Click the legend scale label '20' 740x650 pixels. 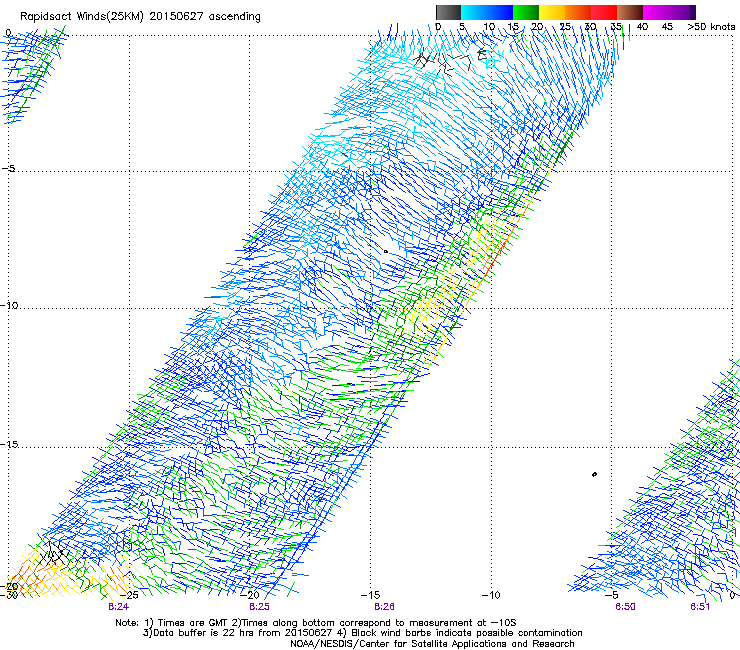click(538, 27)
